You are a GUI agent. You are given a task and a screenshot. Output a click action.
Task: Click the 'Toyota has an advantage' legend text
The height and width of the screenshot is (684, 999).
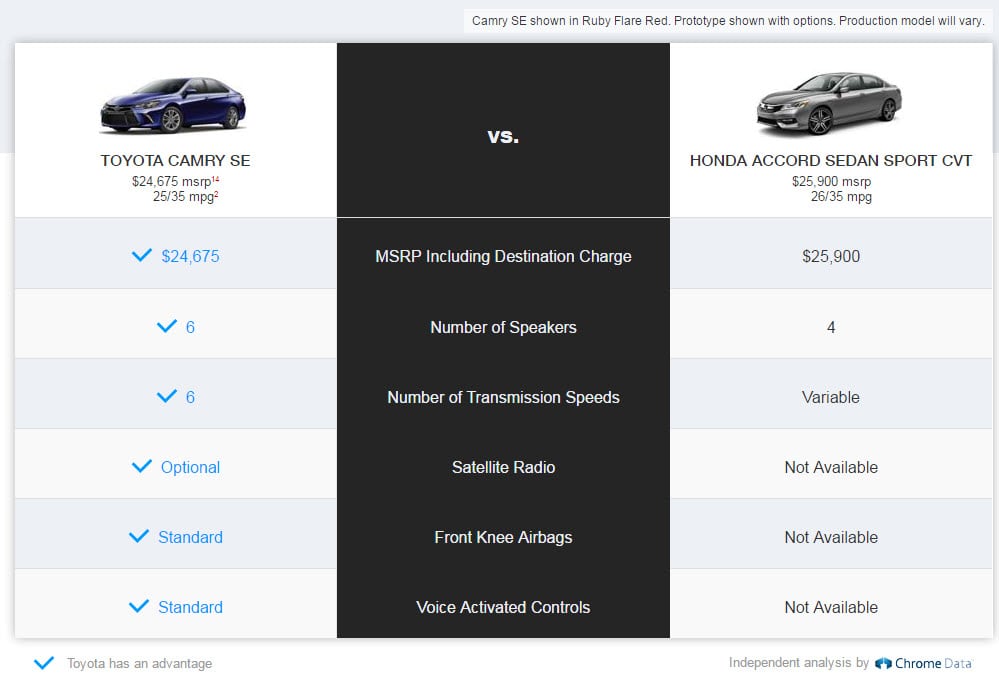click(140, 664)
